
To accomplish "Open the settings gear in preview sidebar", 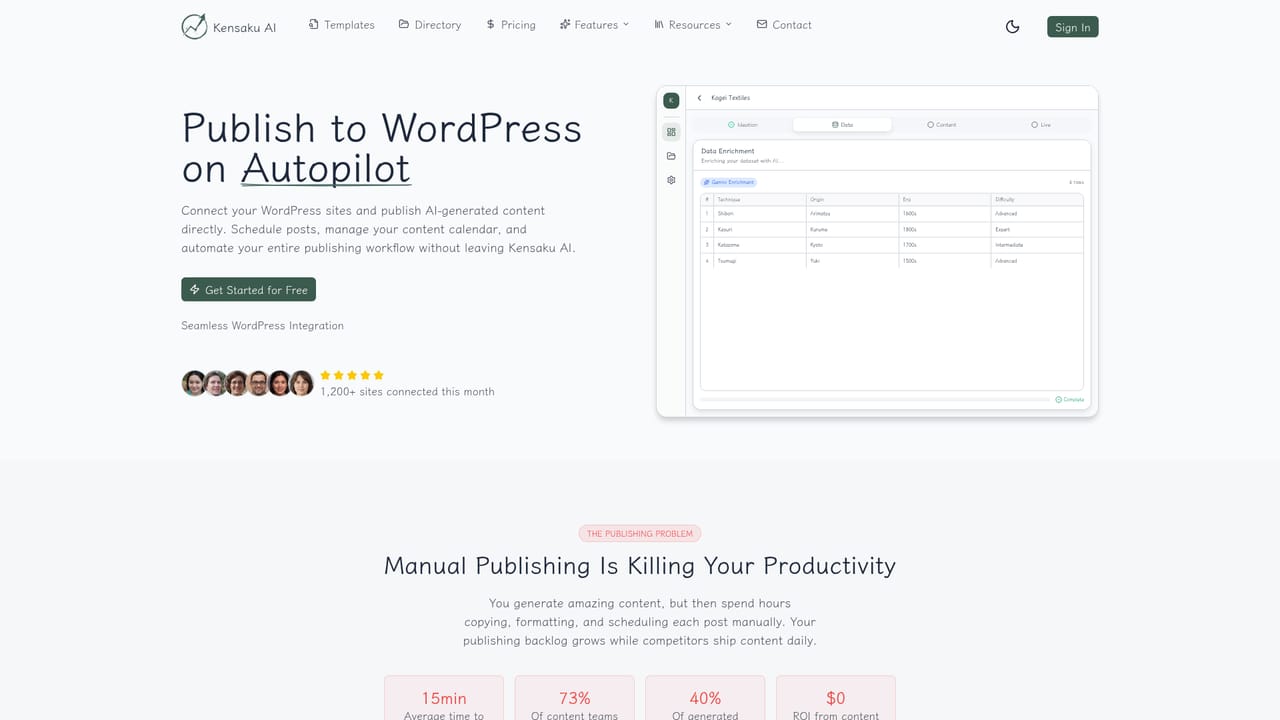I will [671, 180].
